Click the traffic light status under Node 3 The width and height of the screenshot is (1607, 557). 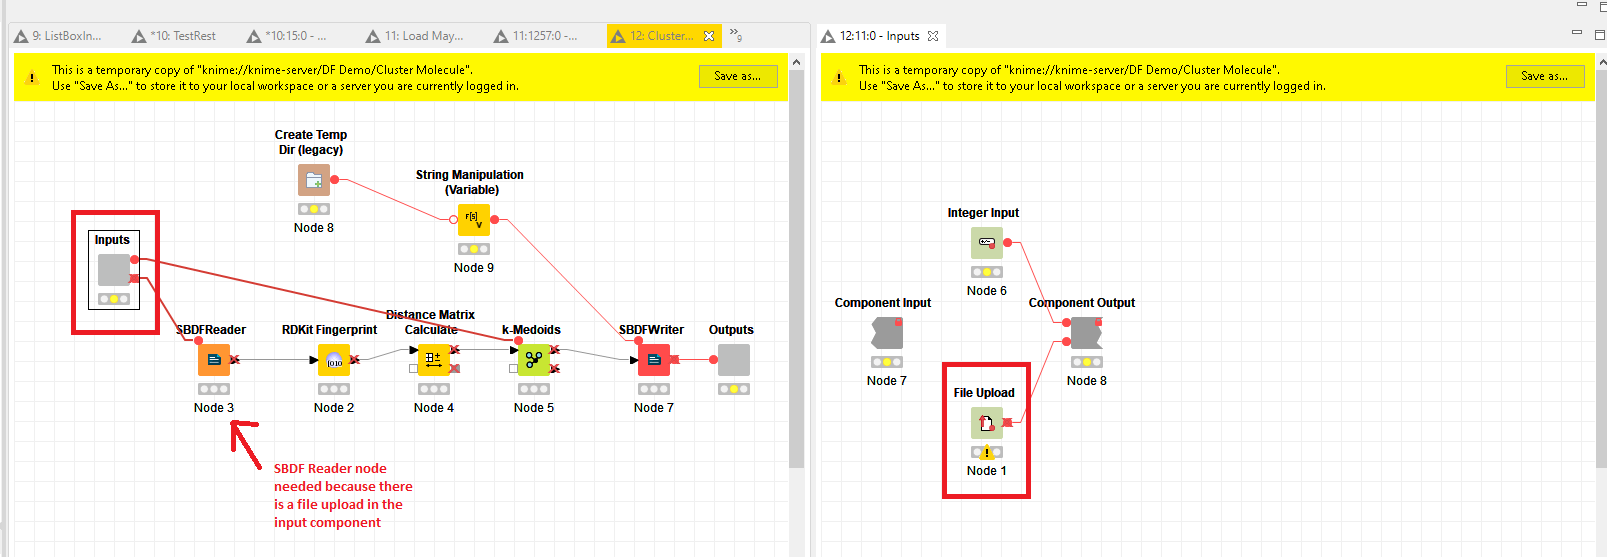[x=214, y=389]
